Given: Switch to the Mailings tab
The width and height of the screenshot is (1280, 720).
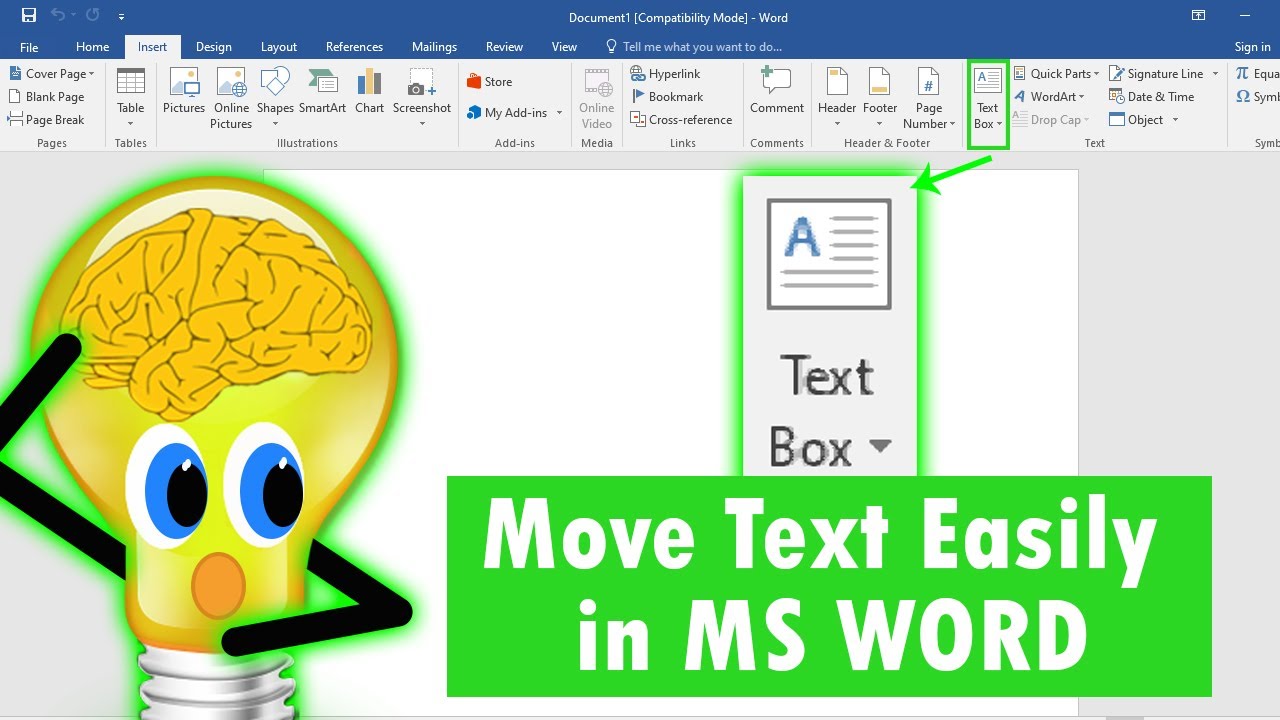Looking at the screenshot, I should [434, 47].
